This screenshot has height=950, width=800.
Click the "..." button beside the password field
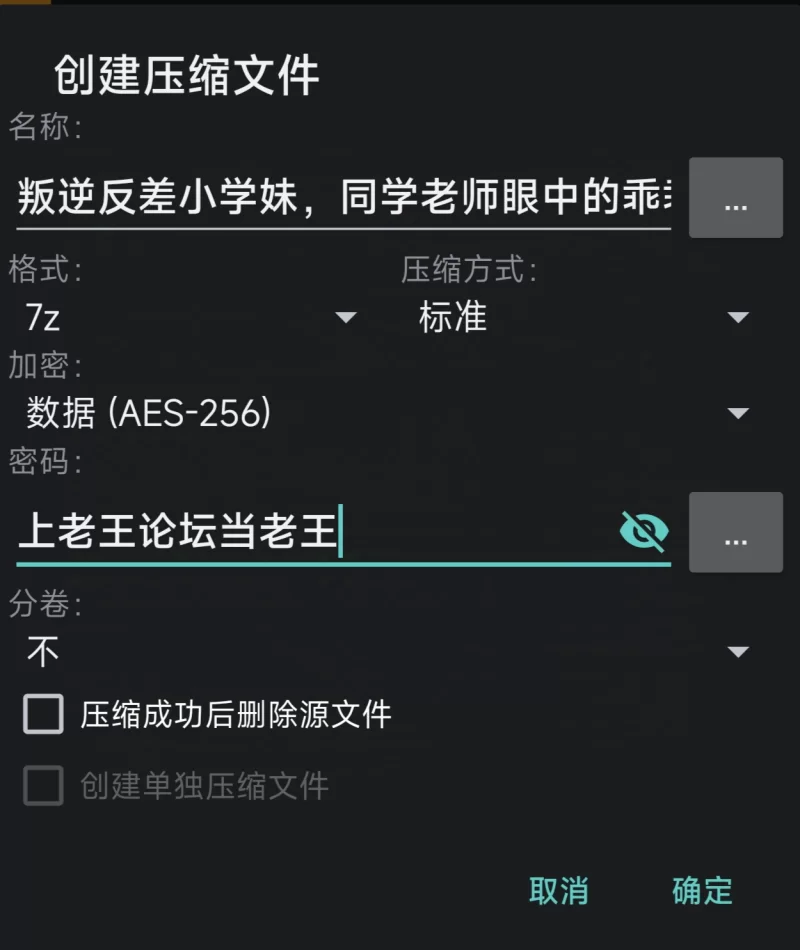point(735,532)
